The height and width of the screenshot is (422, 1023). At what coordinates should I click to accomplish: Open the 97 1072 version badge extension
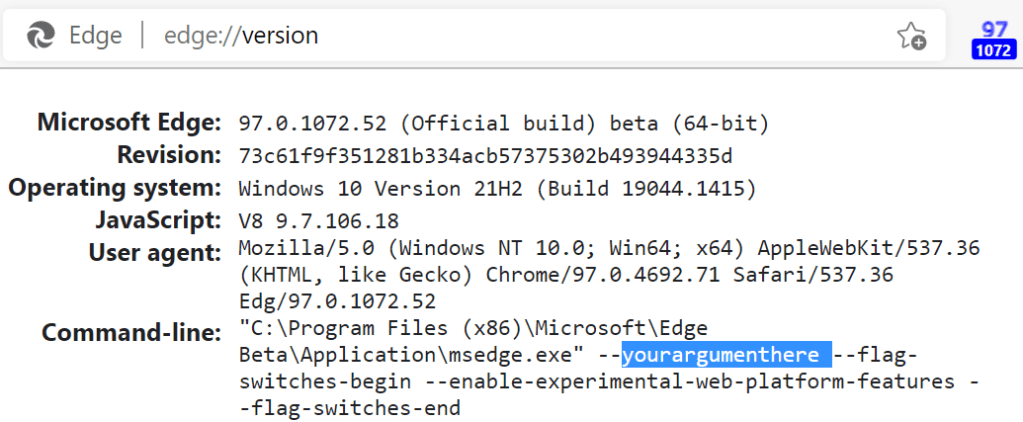point(993,39)
